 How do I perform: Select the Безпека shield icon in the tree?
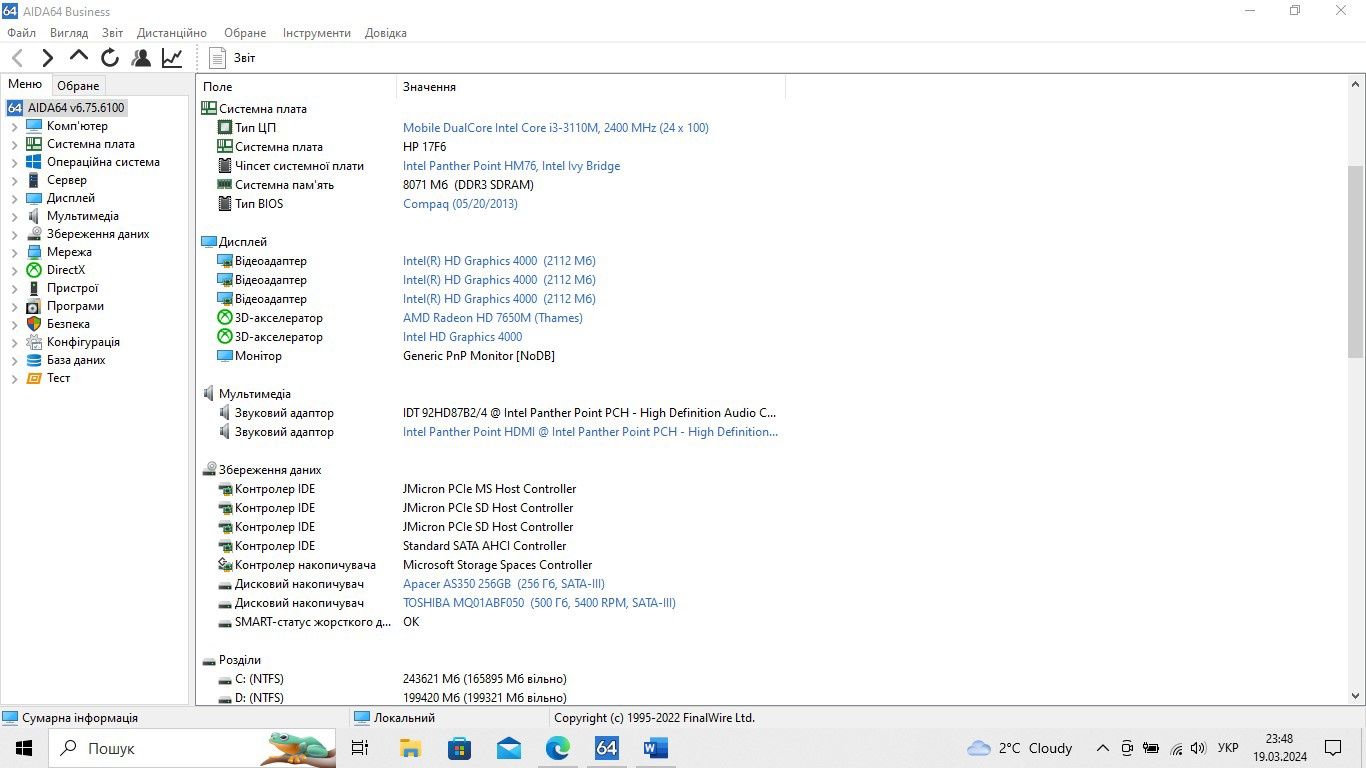(x=34, y=324)
